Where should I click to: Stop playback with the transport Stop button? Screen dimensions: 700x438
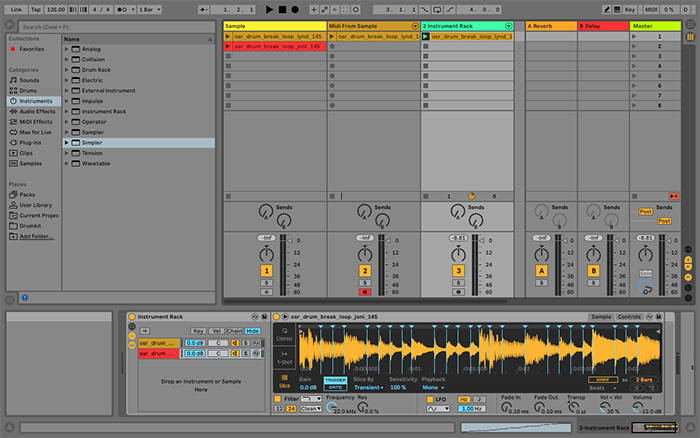[x=282, y=9]
